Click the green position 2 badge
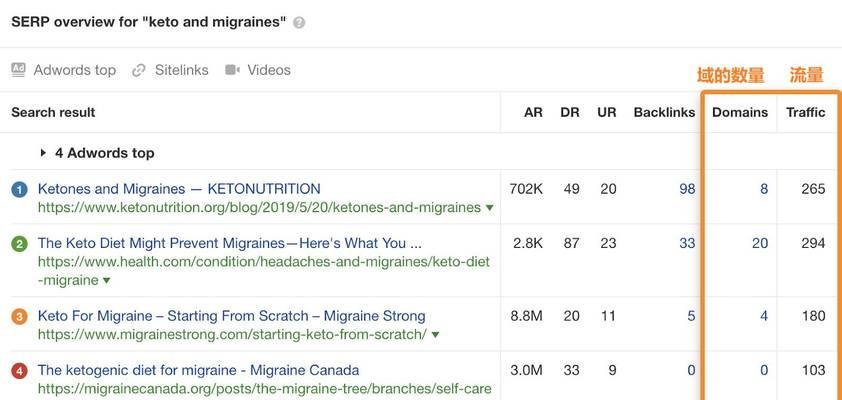This screenshot has height=400, width=842. (19, 244)
